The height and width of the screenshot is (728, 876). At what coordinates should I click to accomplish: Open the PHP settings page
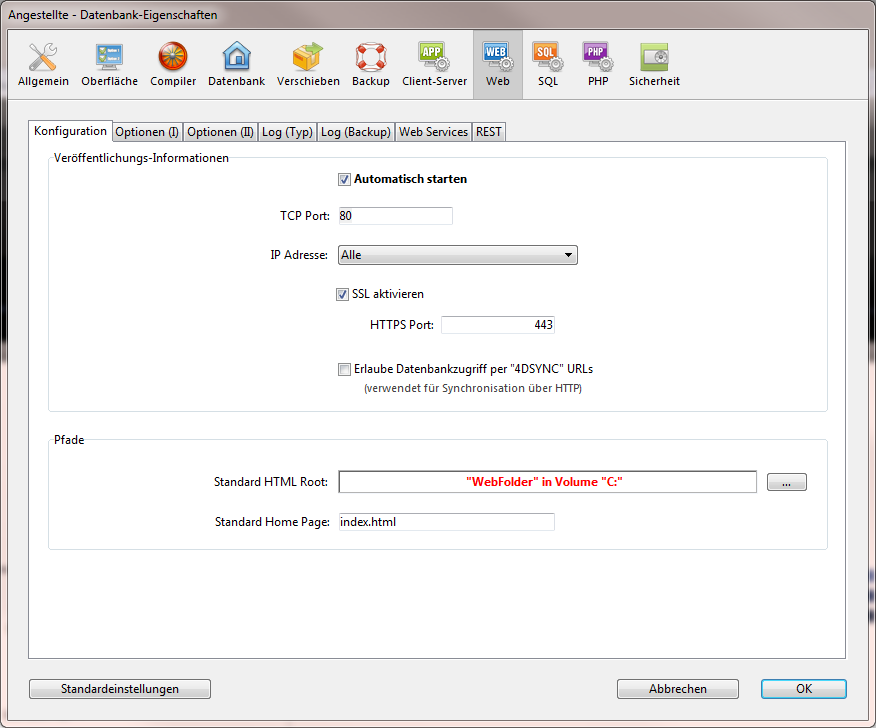point(598,65)
